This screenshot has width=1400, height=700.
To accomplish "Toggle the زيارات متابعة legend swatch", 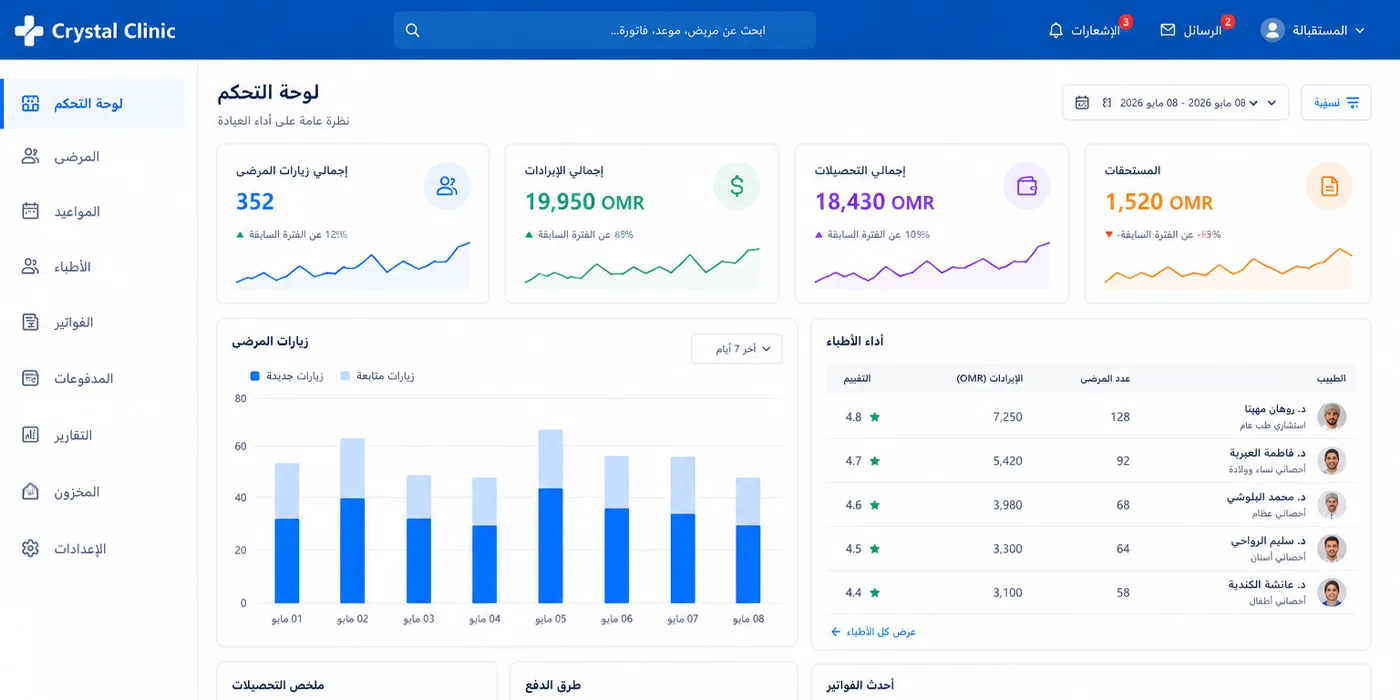I will (x=345, y=376).
